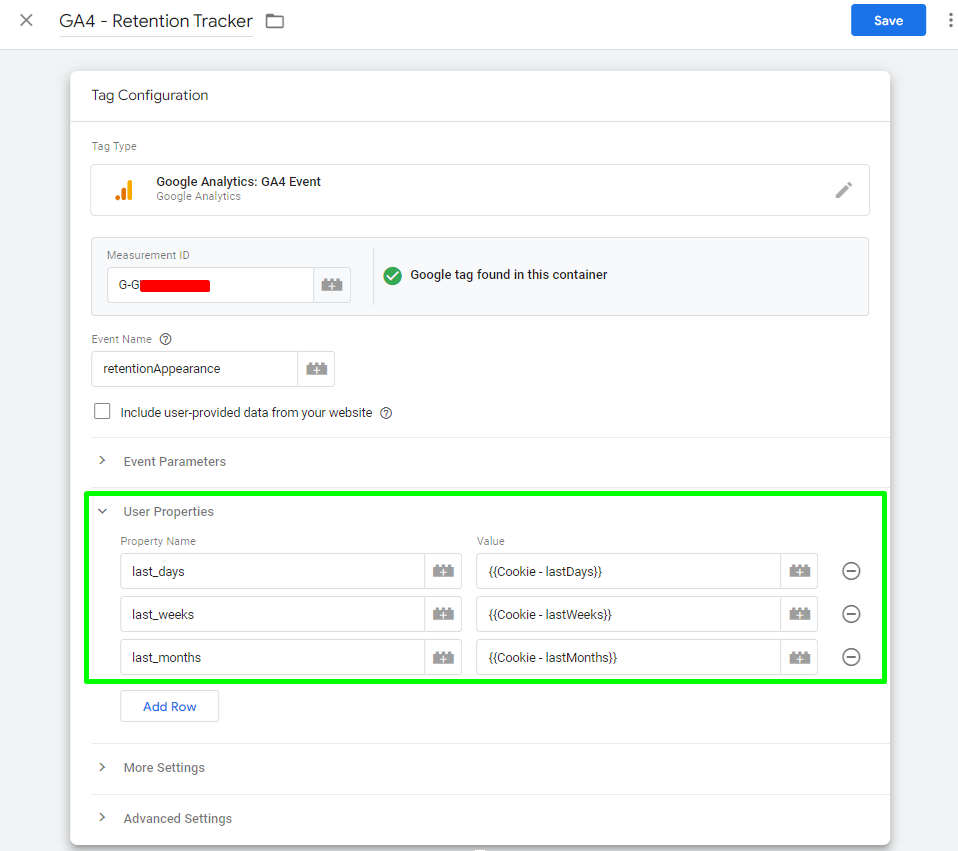
Task: Close the tag editor with the X icon
Action: pyautogui.click(x=26, y=21)
